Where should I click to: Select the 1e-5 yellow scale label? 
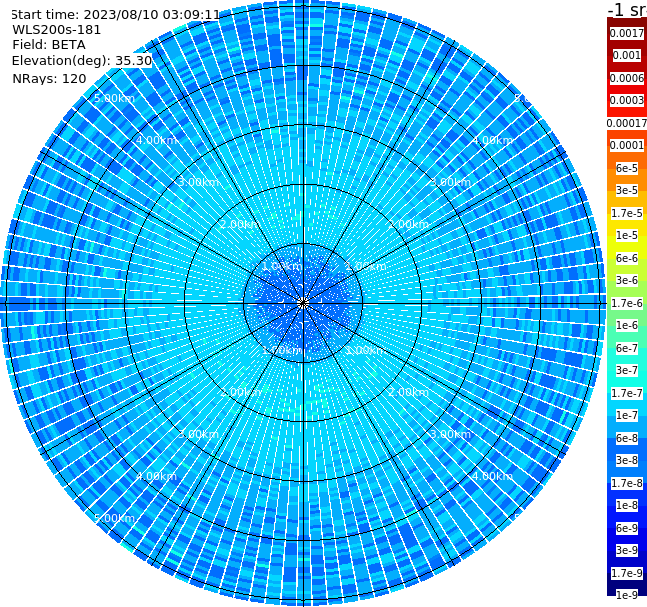pyautogui.click(x=627, y=235)
